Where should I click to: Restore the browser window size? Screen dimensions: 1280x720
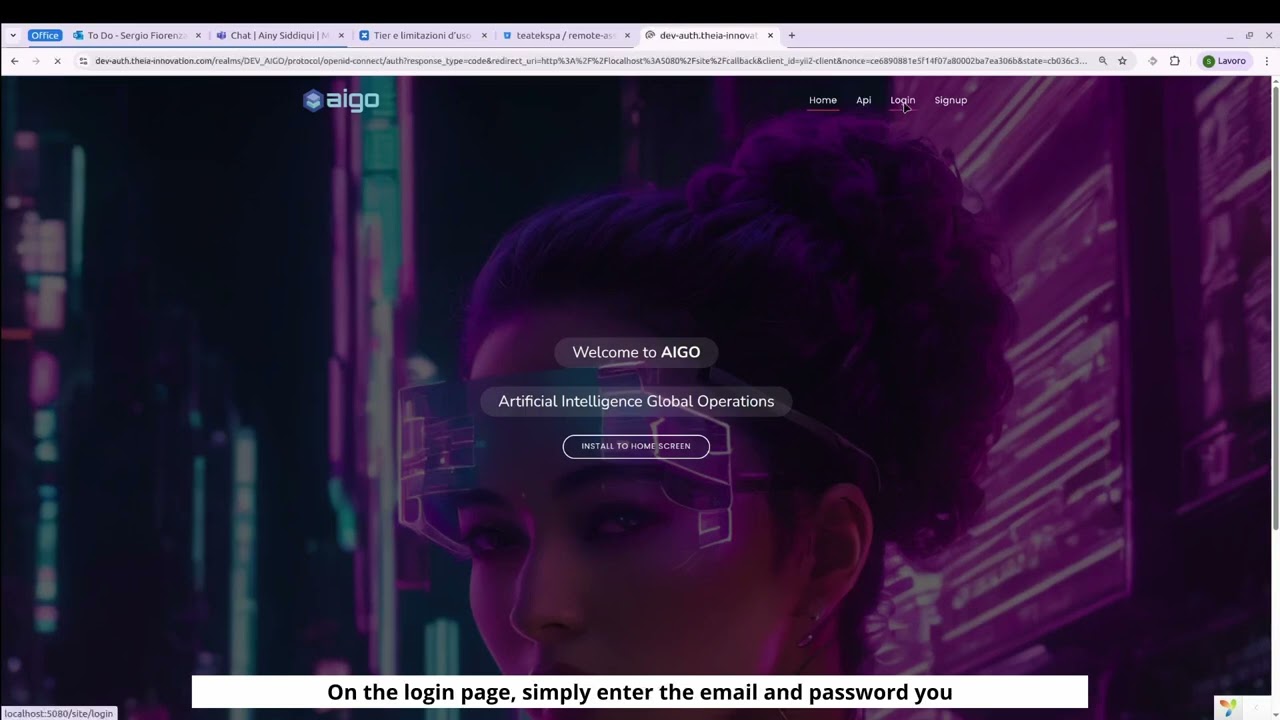point(1249,35)
